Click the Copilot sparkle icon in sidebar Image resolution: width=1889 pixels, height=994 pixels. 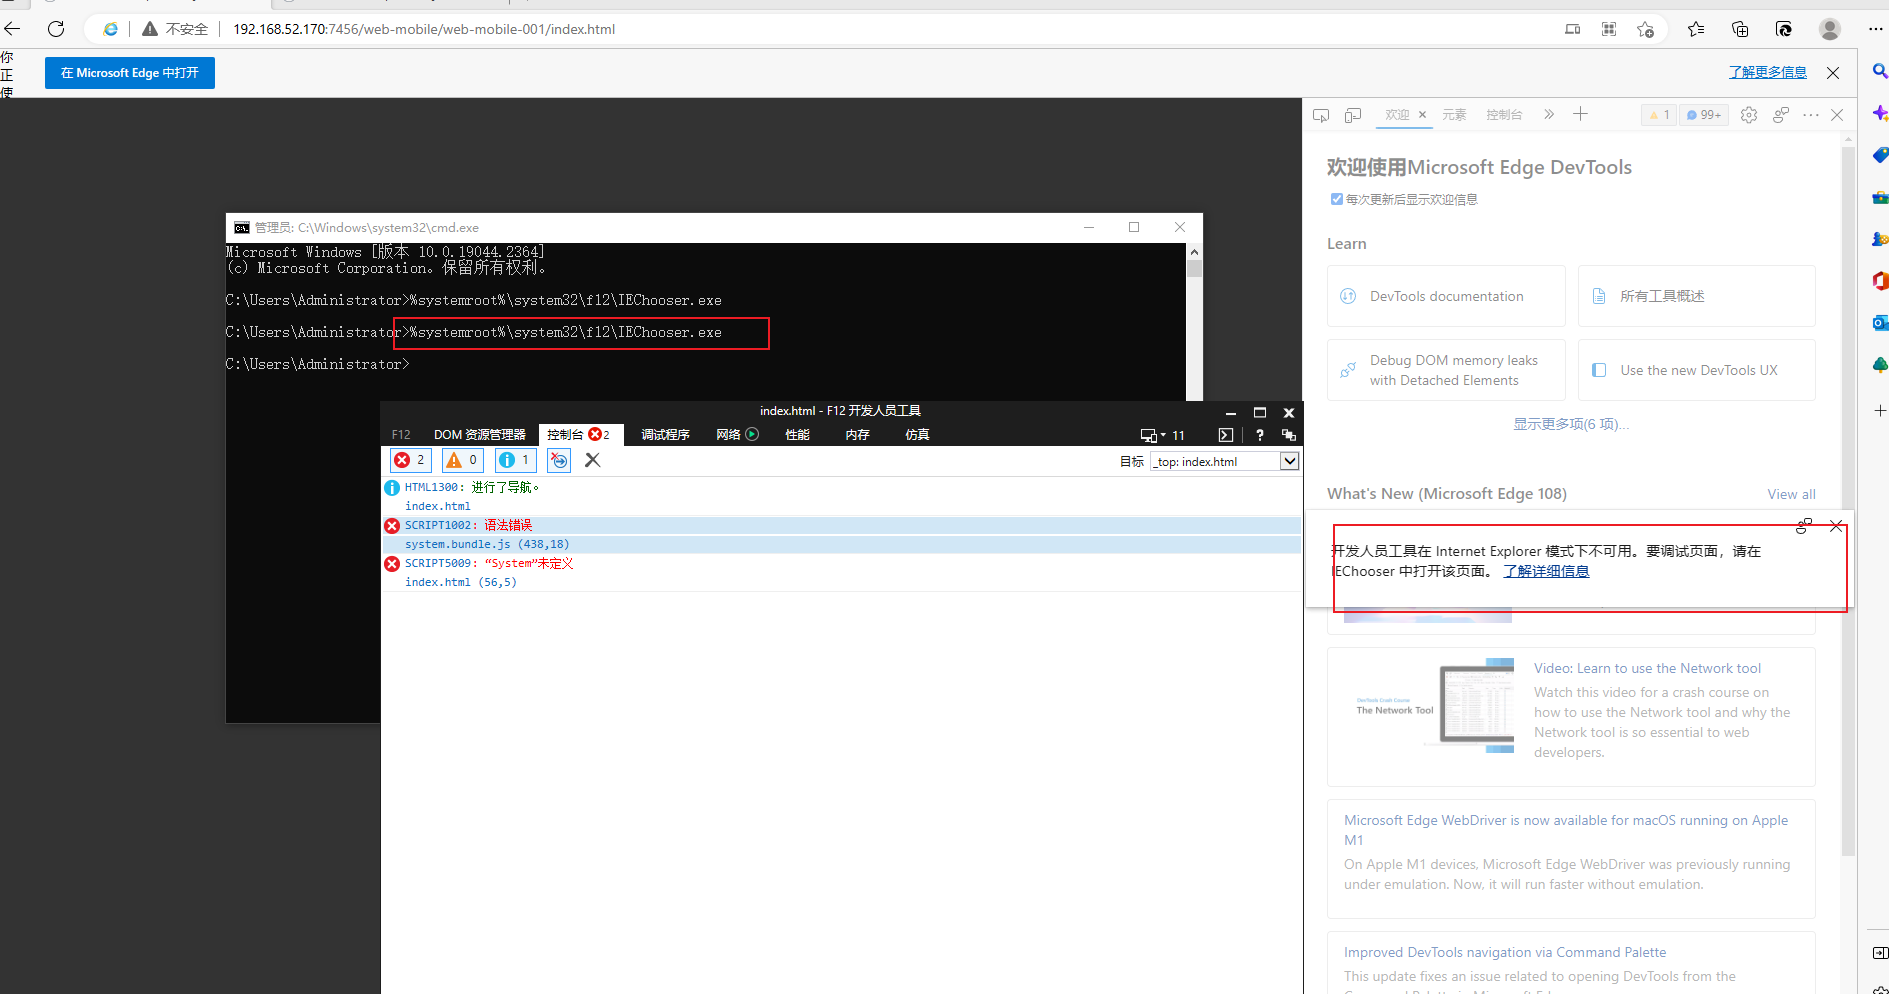[1879, 113]
